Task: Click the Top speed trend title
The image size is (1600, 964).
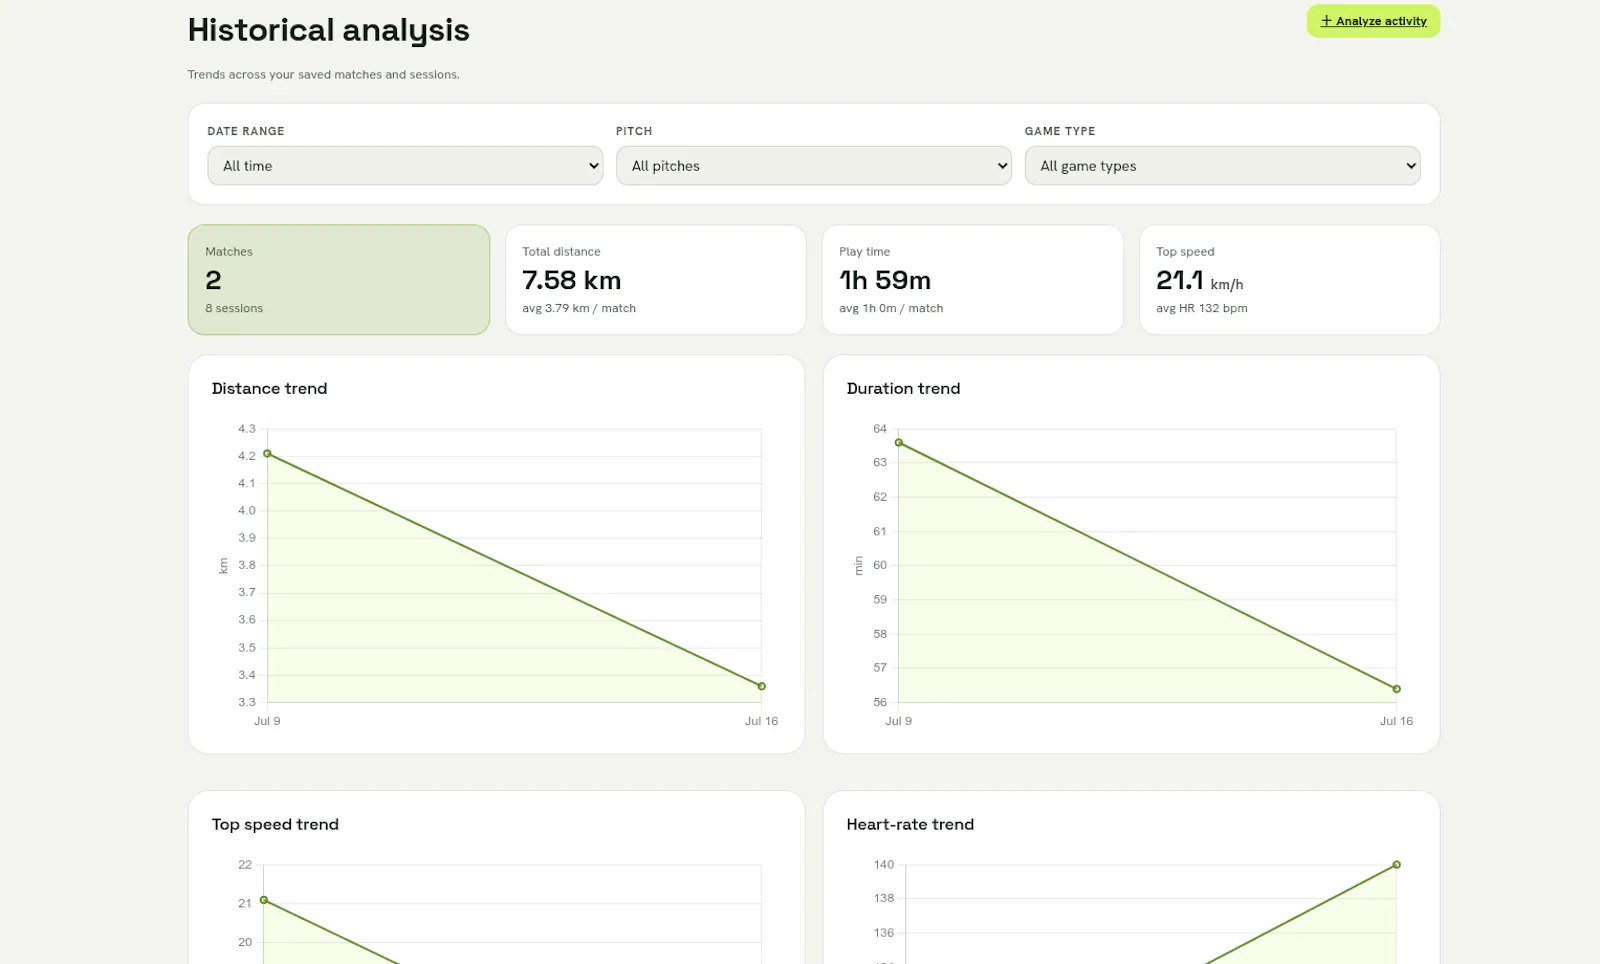Action: pyautogui.click(x=275, y=825)
